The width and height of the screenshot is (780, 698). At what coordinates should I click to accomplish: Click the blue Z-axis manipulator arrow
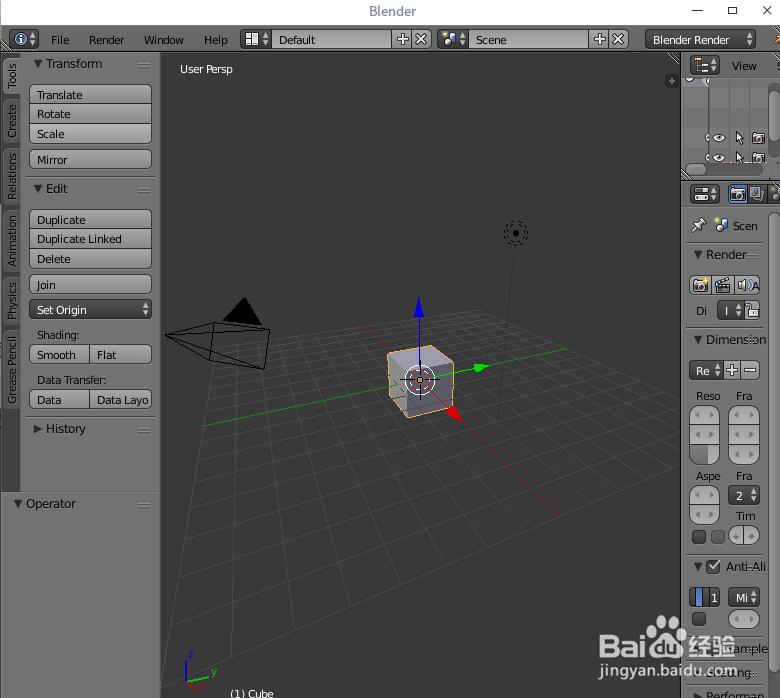419,307
